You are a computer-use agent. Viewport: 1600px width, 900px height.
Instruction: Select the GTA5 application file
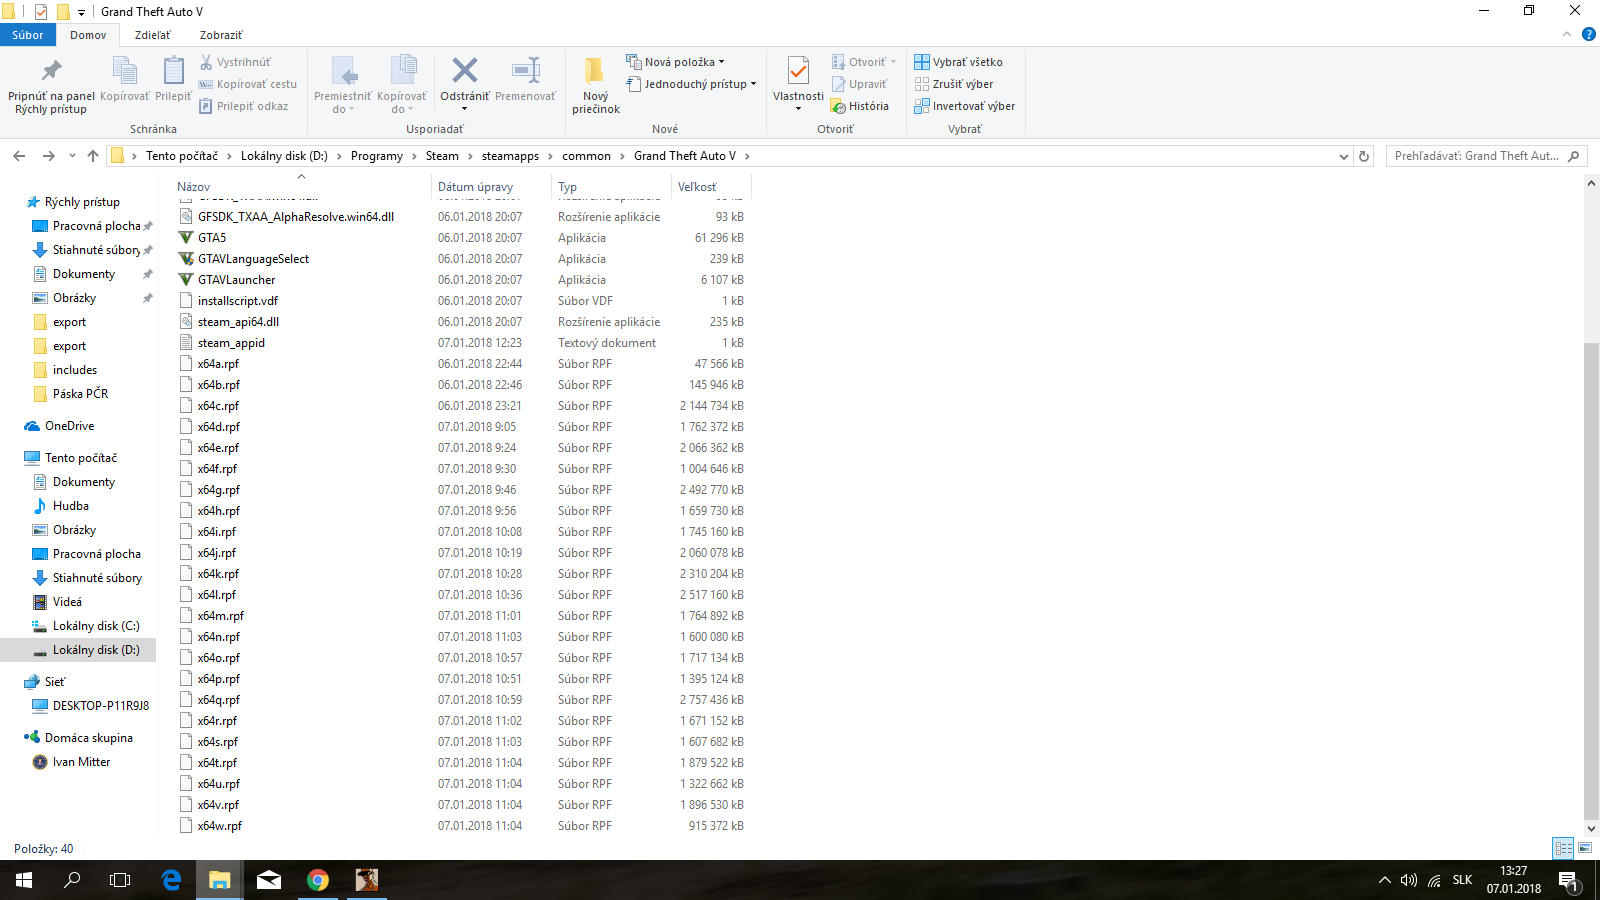click(x=212, y=238)
